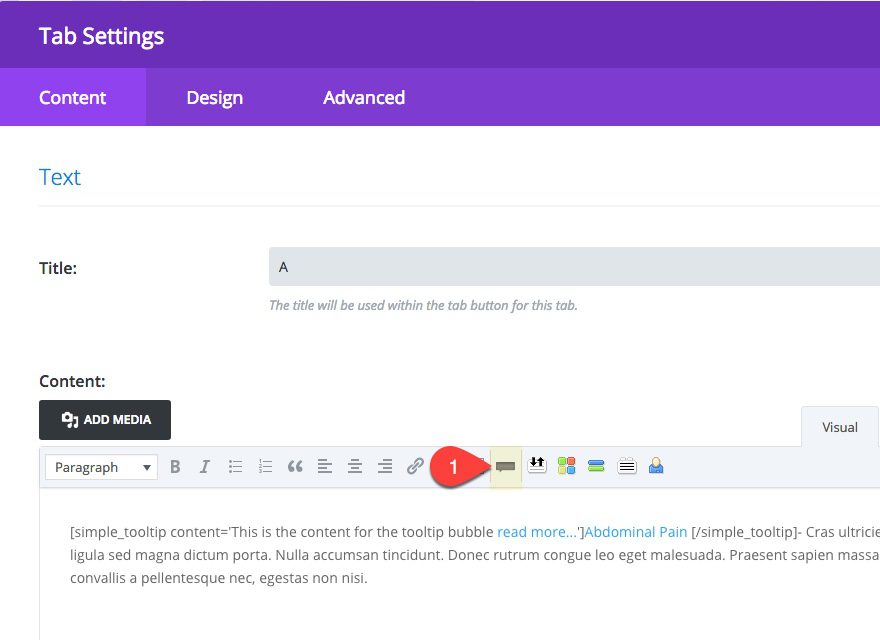
Task: Click the blue and green bars icon
Action: pyautogui.click(x=597, y=466)
